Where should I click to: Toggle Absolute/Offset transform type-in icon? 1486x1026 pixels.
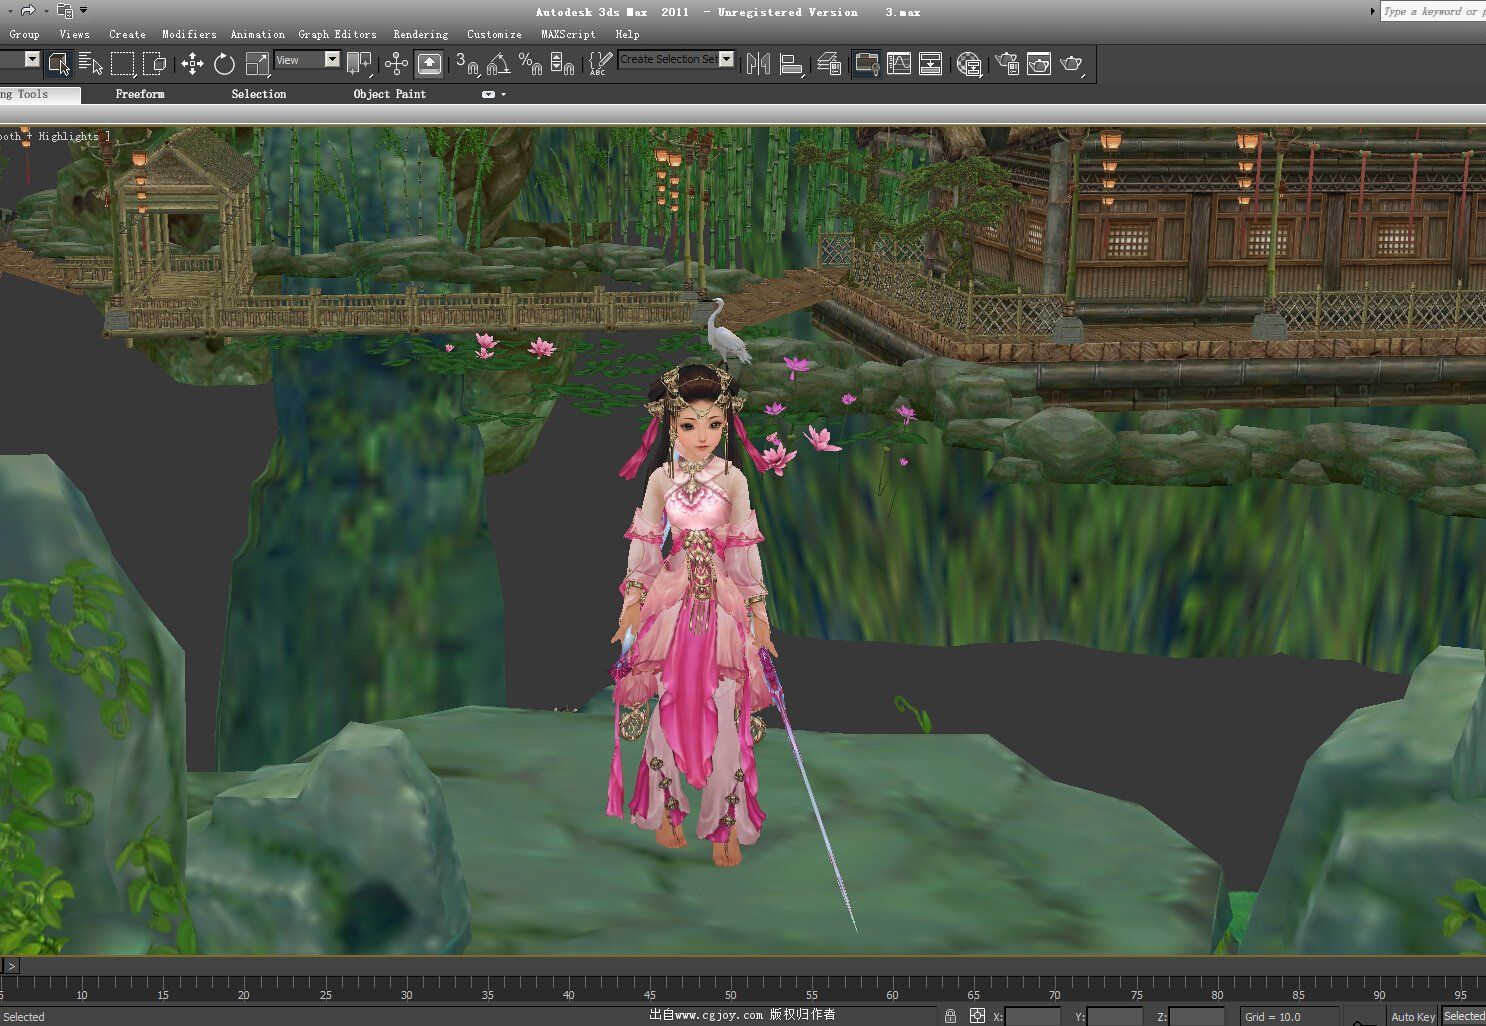(x=977, y=1015)
